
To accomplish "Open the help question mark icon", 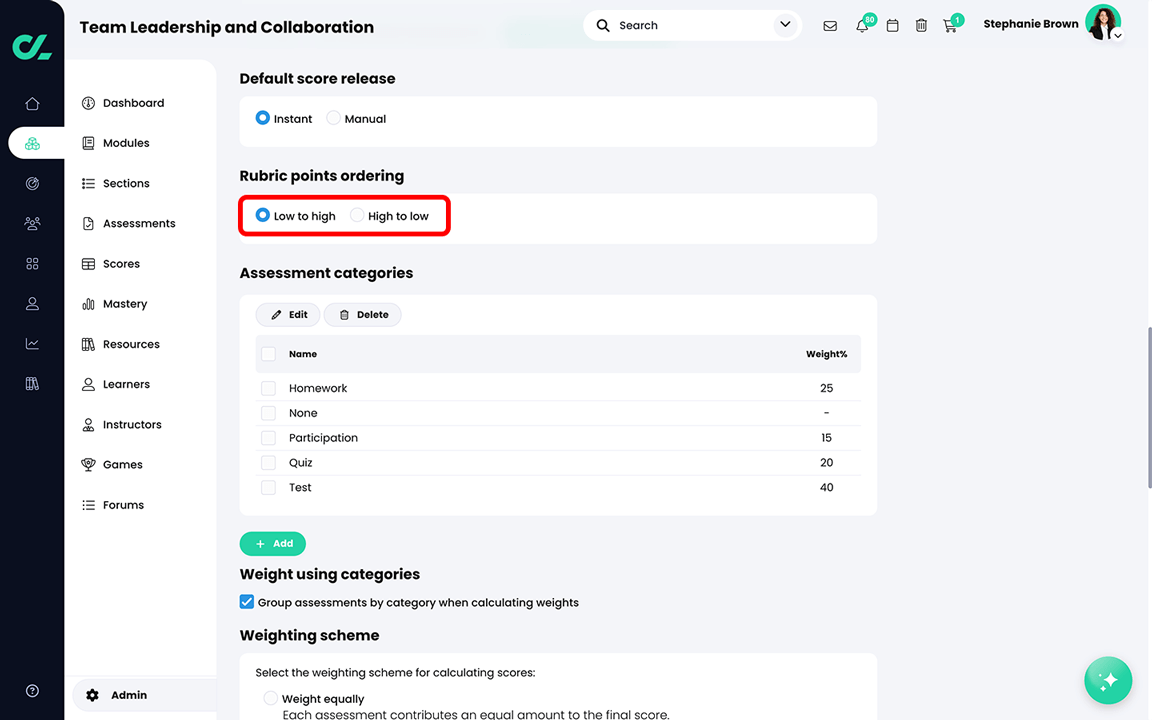I will [x=32, y=691].
